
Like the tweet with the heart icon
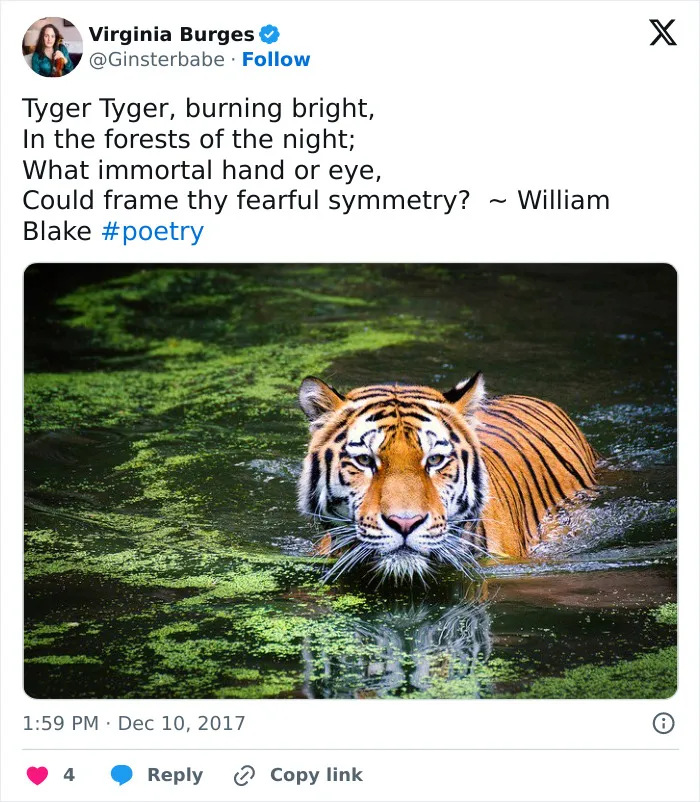click(x=37, y=775)
